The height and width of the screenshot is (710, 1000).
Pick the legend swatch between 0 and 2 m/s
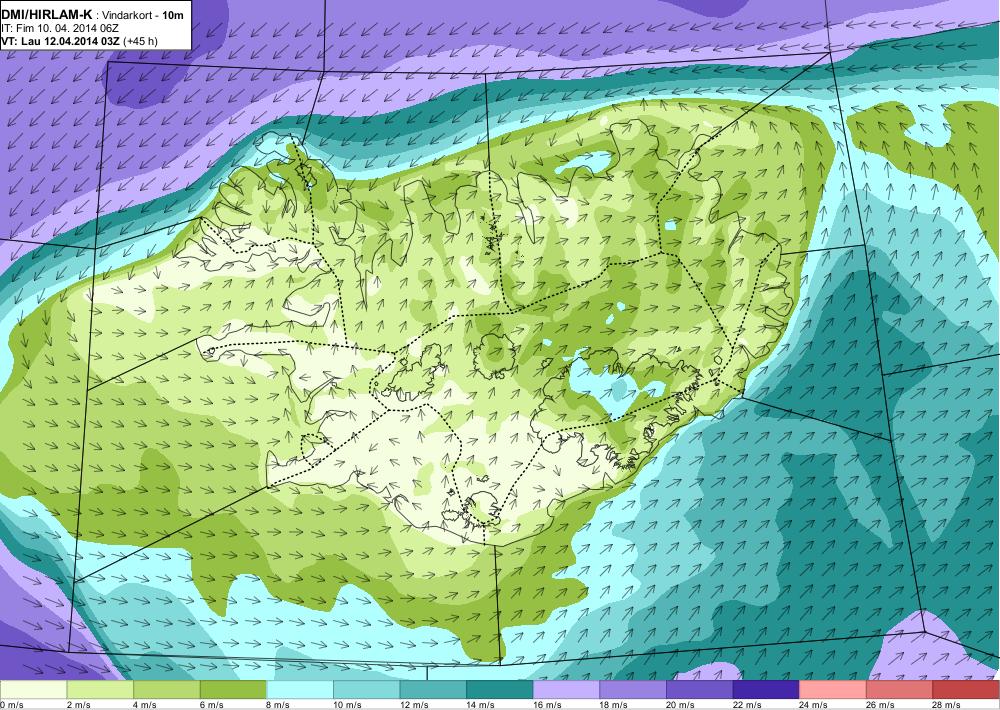(33, 689)
